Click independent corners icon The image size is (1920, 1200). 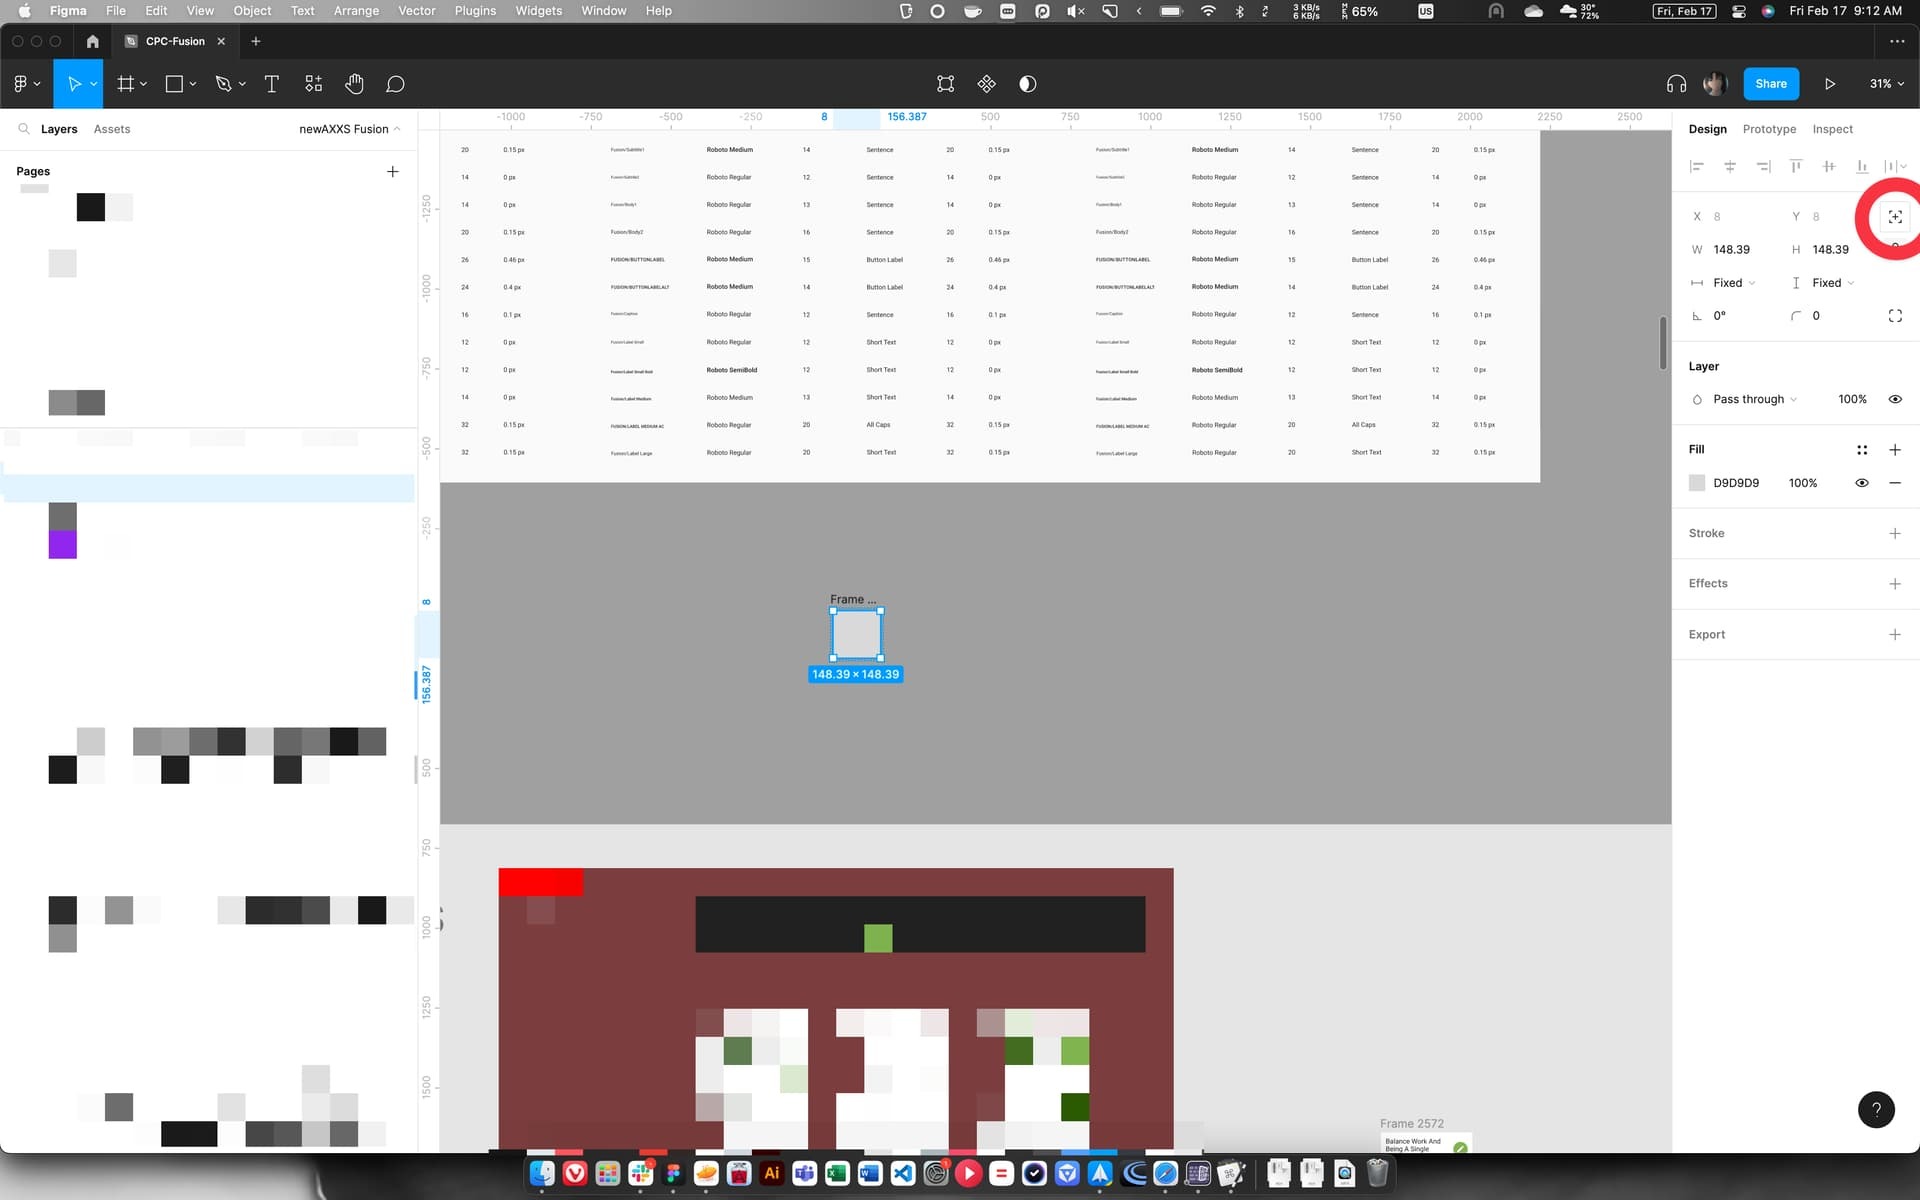pos(1895,316)
